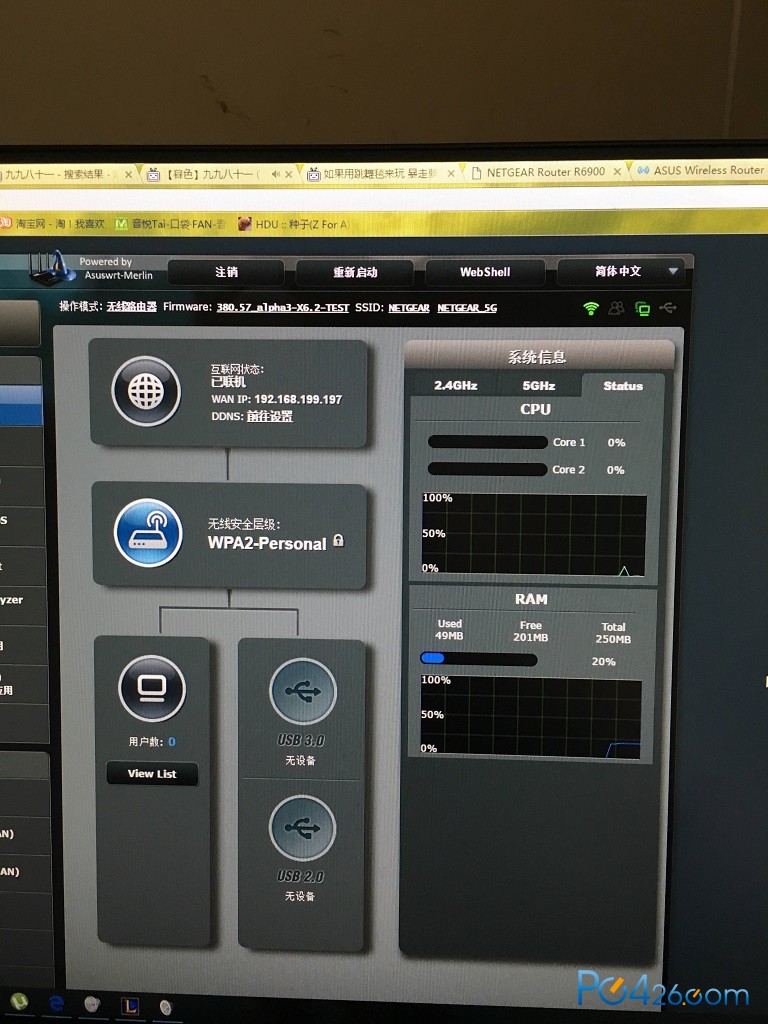The width and height of the screenshot is (768, 1024).
Task: Close the 如果用跳舞毯来玩 browser tab
Action: 451,174
